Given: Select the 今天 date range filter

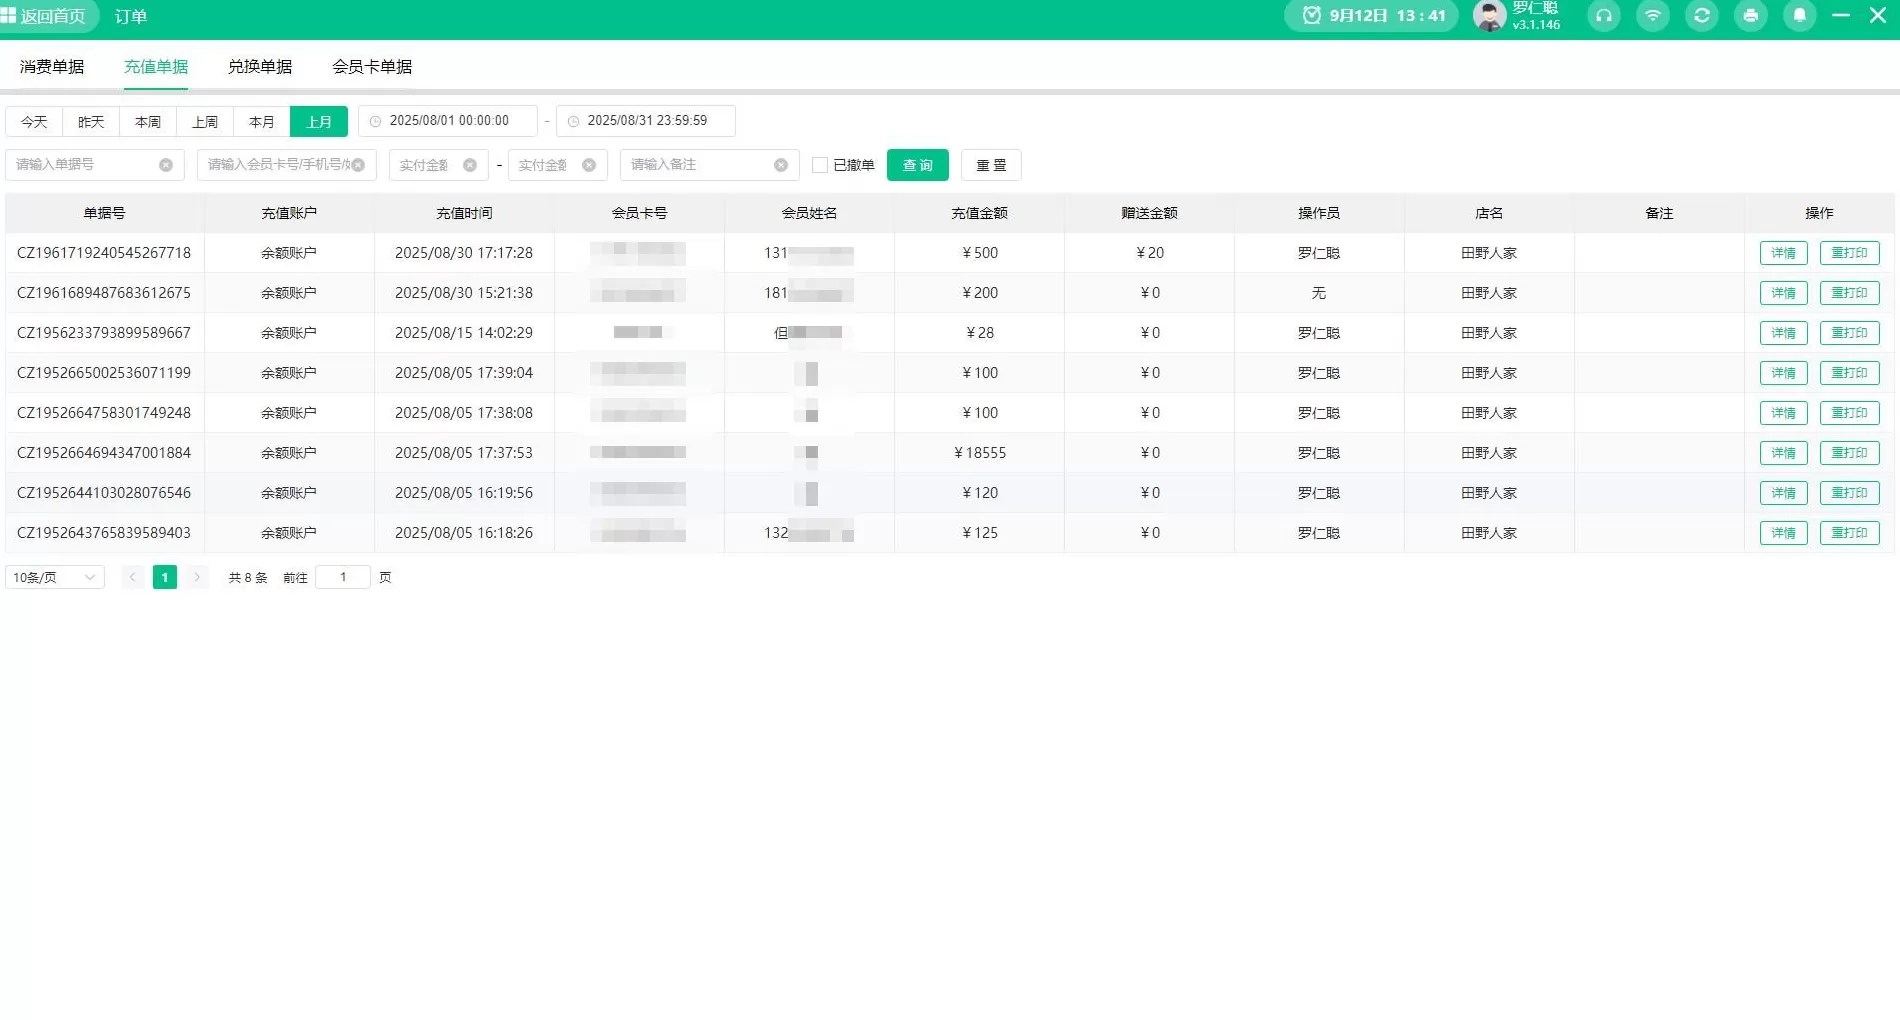Looking at the screenshot, I should tap(34, 121).
